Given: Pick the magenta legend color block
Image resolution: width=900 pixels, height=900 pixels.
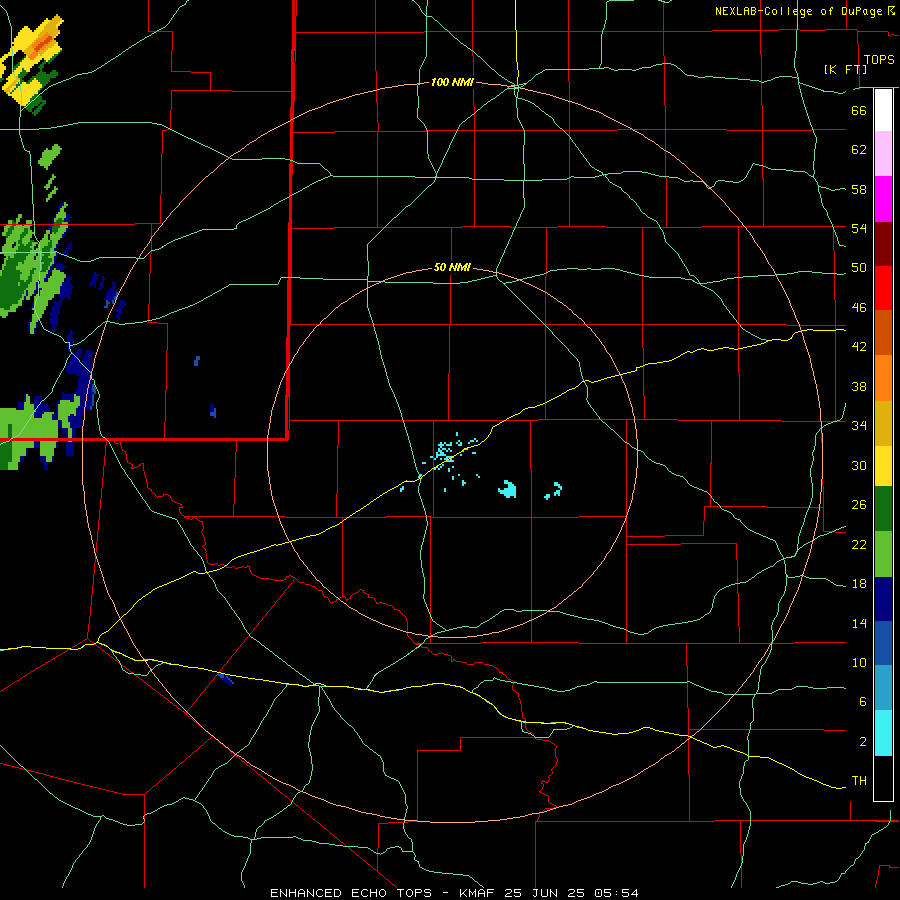Looking at the screenshot, I should (x=883, y=199).
